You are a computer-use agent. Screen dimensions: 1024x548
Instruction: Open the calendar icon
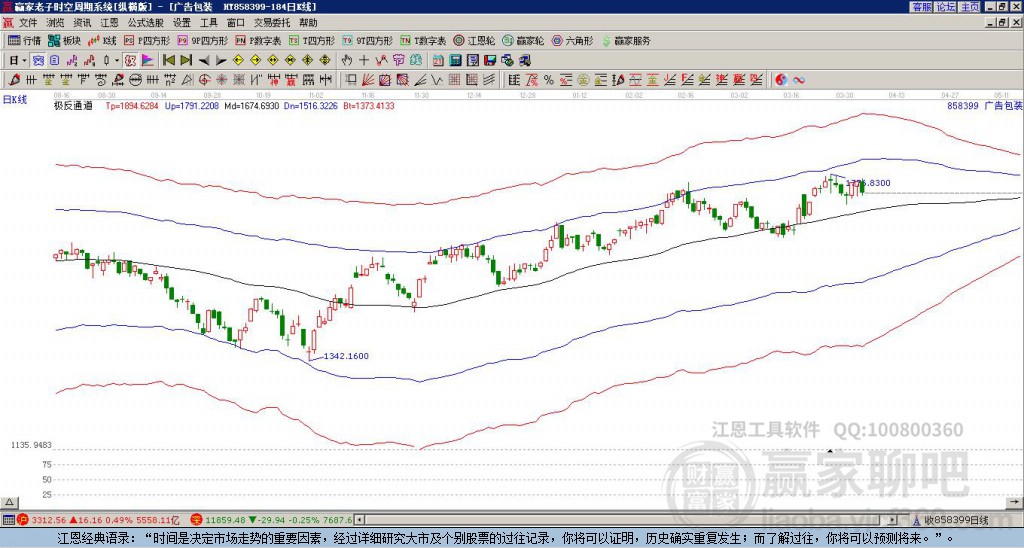click(x=438, y=61)
